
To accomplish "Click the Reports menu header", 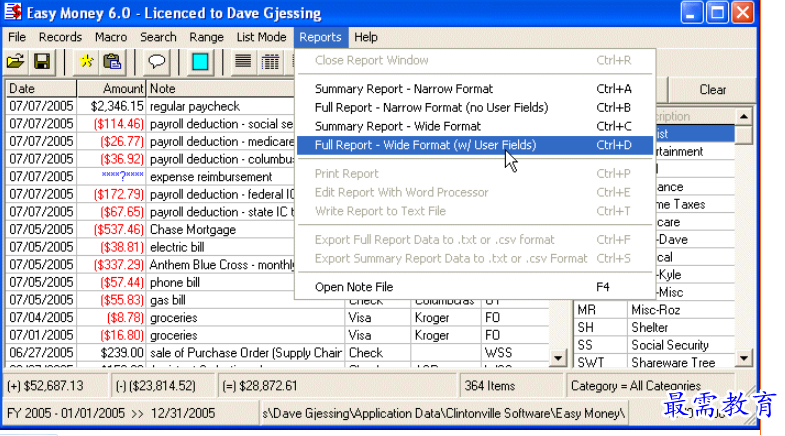I will [320, 37].
